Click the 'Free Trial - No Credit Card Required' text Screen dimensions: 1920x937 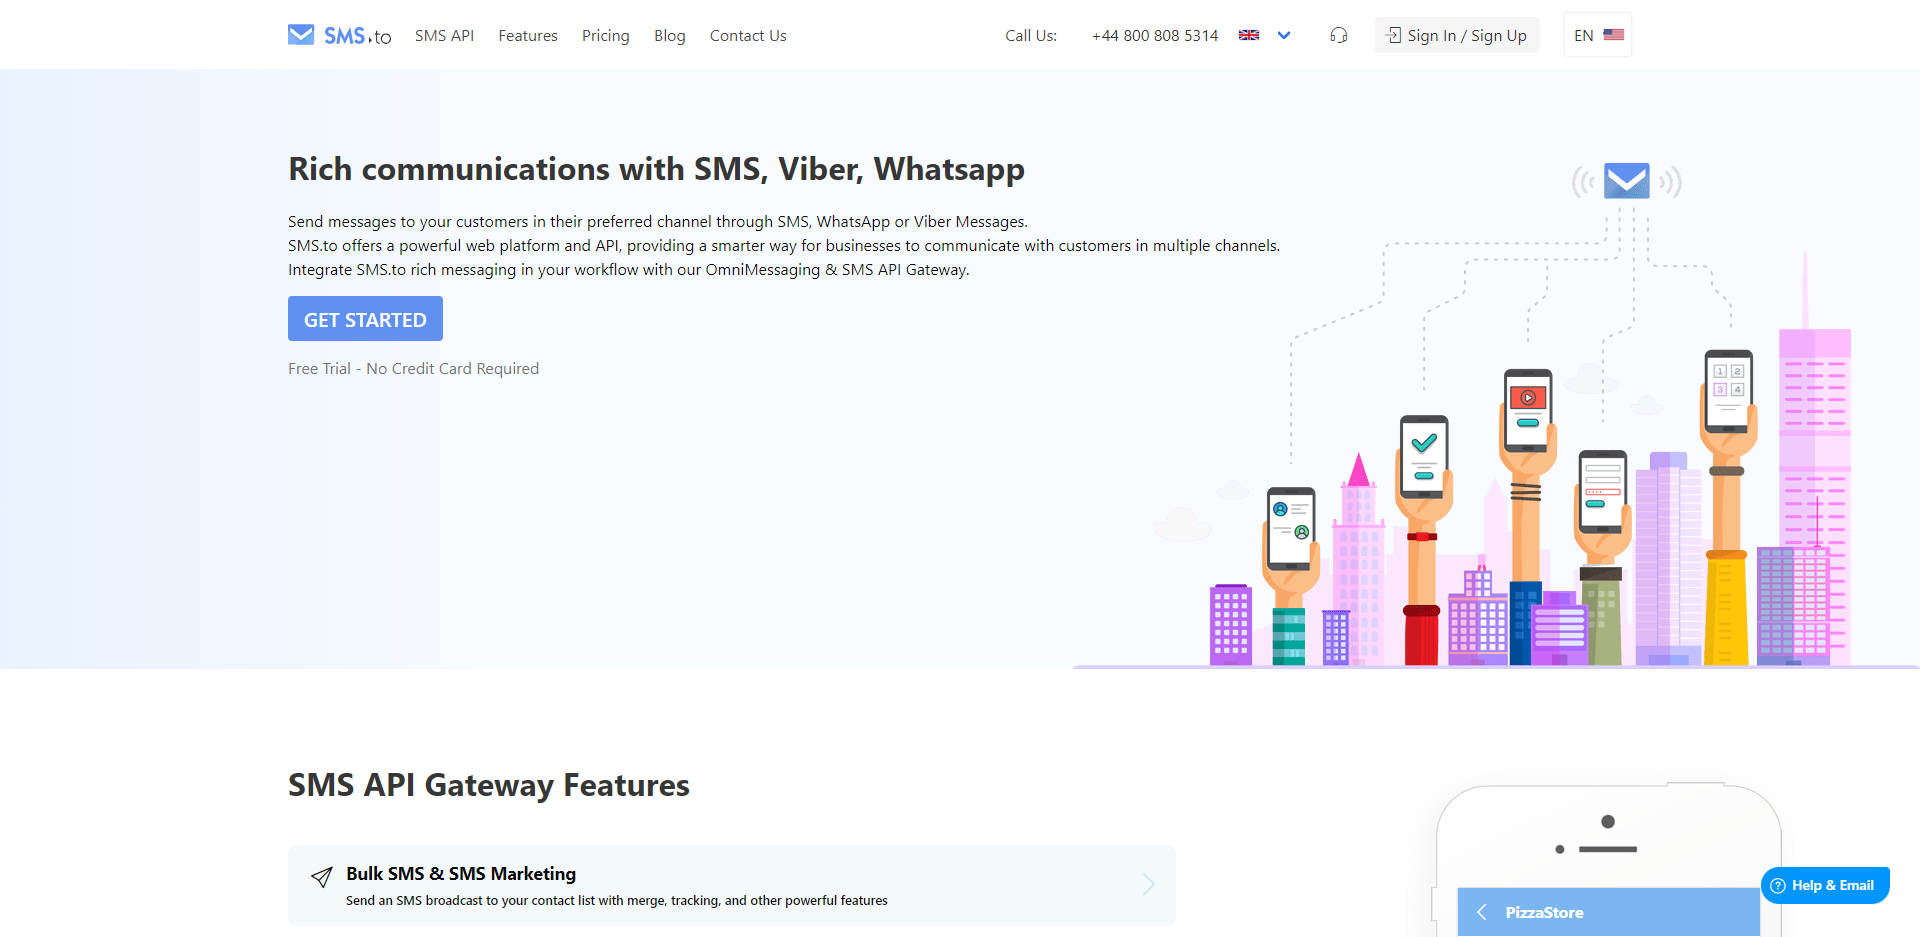[413, 369]
